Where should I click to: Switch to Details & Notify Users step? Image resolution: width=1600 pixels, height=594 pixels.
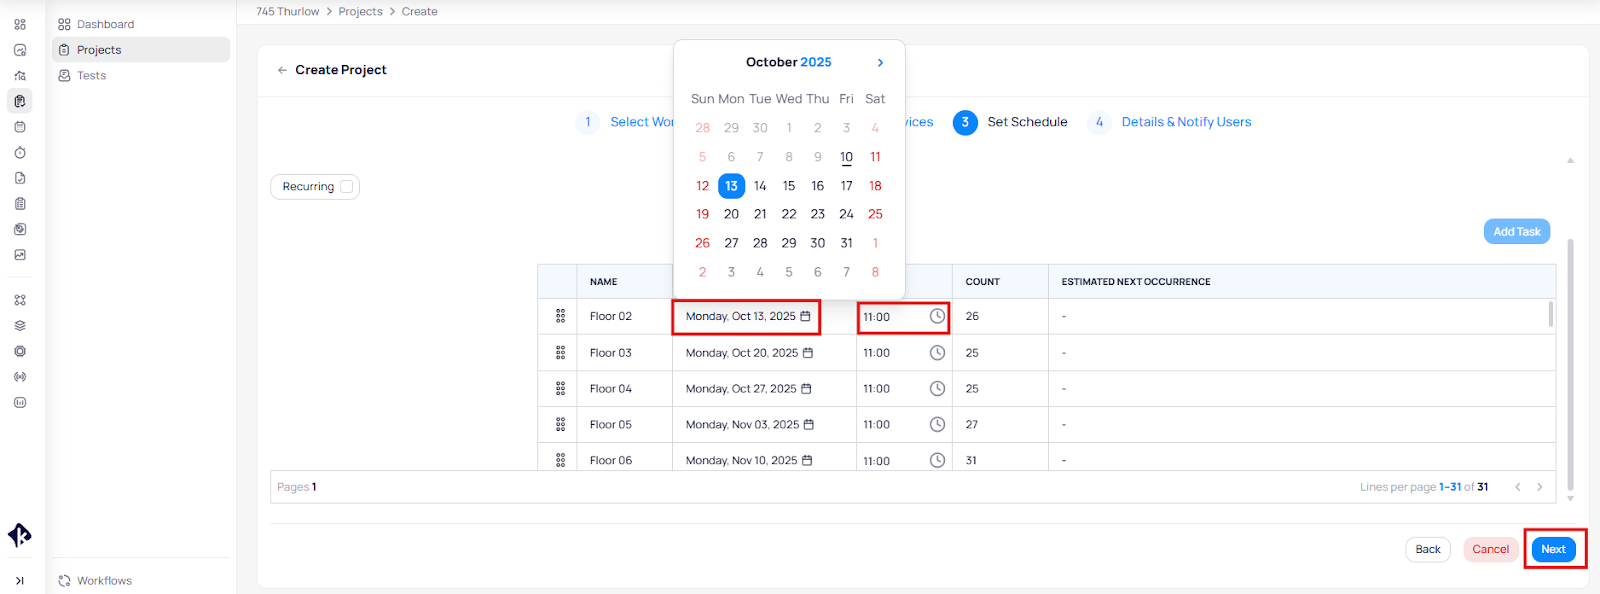pyautogui.click(x=1186, y=122)
